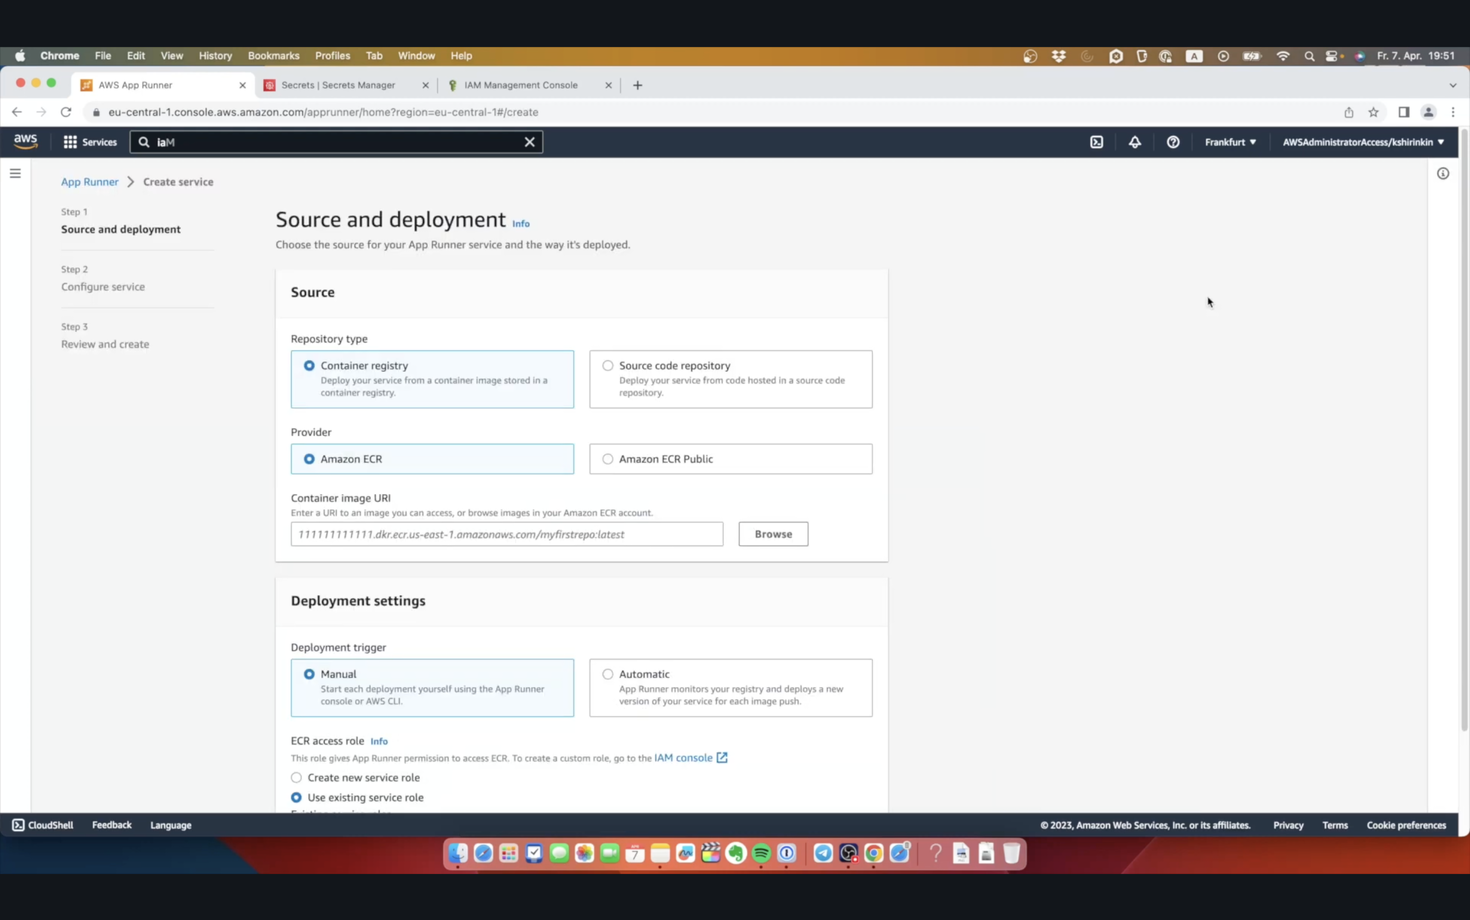This screenshot has width=1470, height=920.
Task: Open the Chrome profile avatar
Action: pyautogui.click(x=1428, y=112)
